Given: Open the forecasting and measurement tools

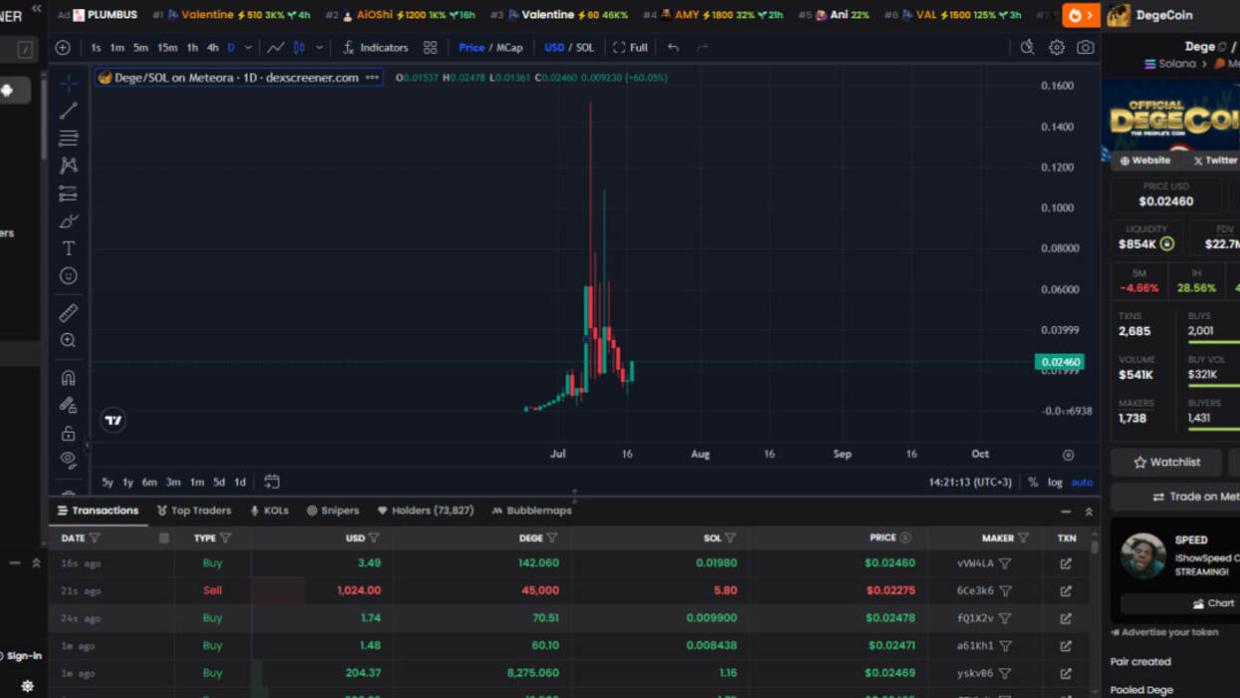Looking at the screenshot, I should [68, 193].
